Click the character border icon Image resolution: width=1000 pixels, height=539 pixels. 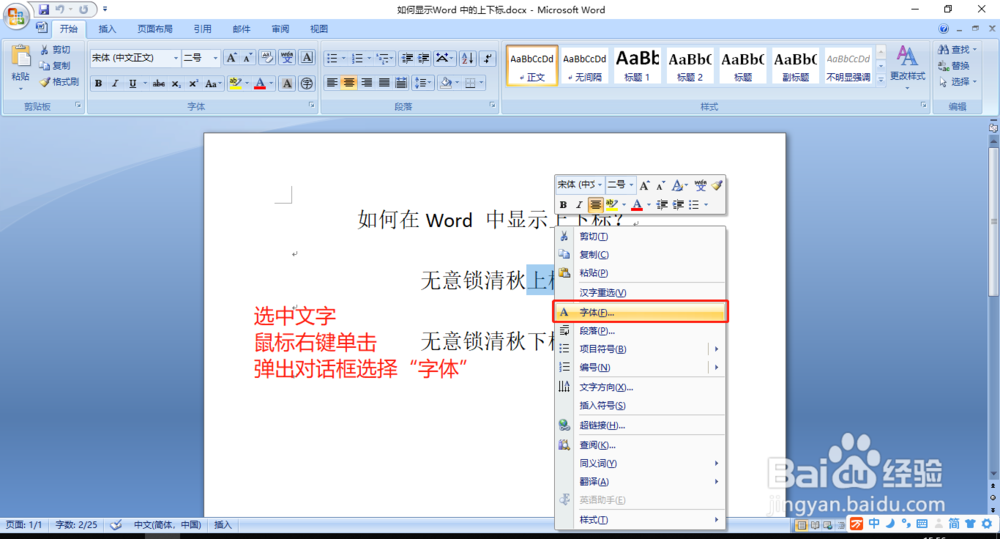[x=307, y=58]
